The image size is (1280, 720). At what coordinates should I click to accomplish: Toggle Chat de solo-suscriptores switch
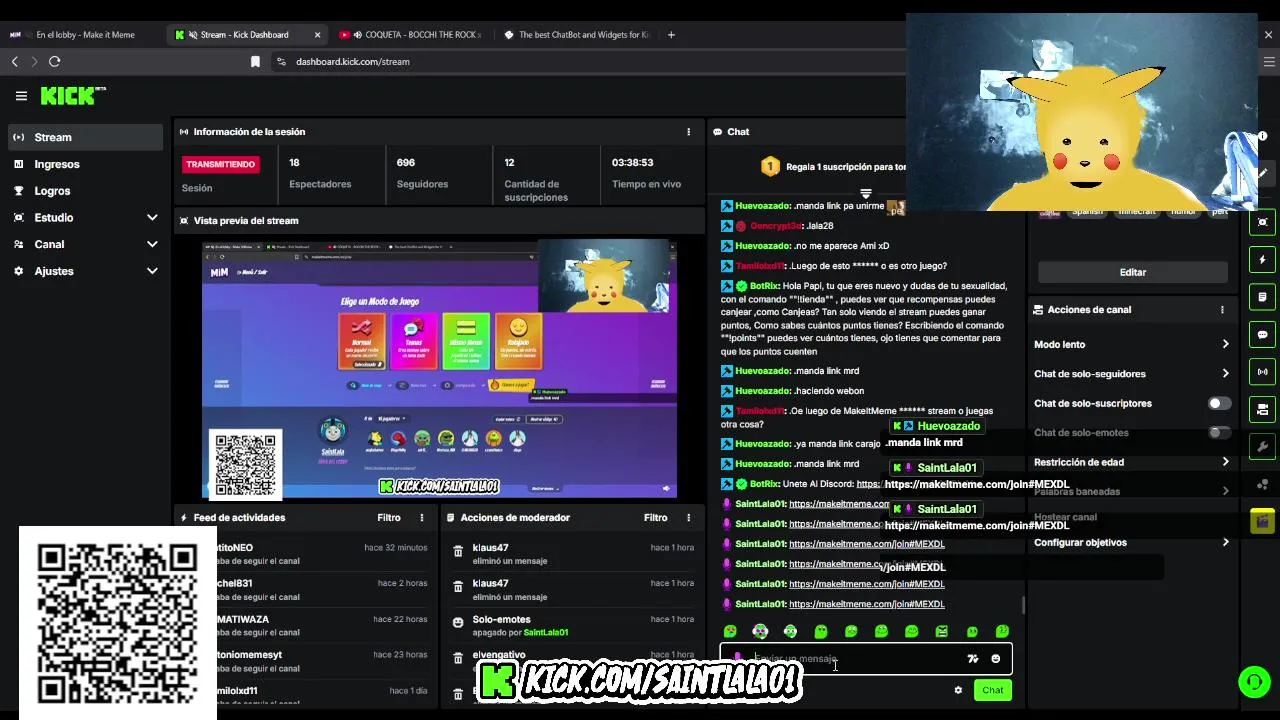(1219, 403)
